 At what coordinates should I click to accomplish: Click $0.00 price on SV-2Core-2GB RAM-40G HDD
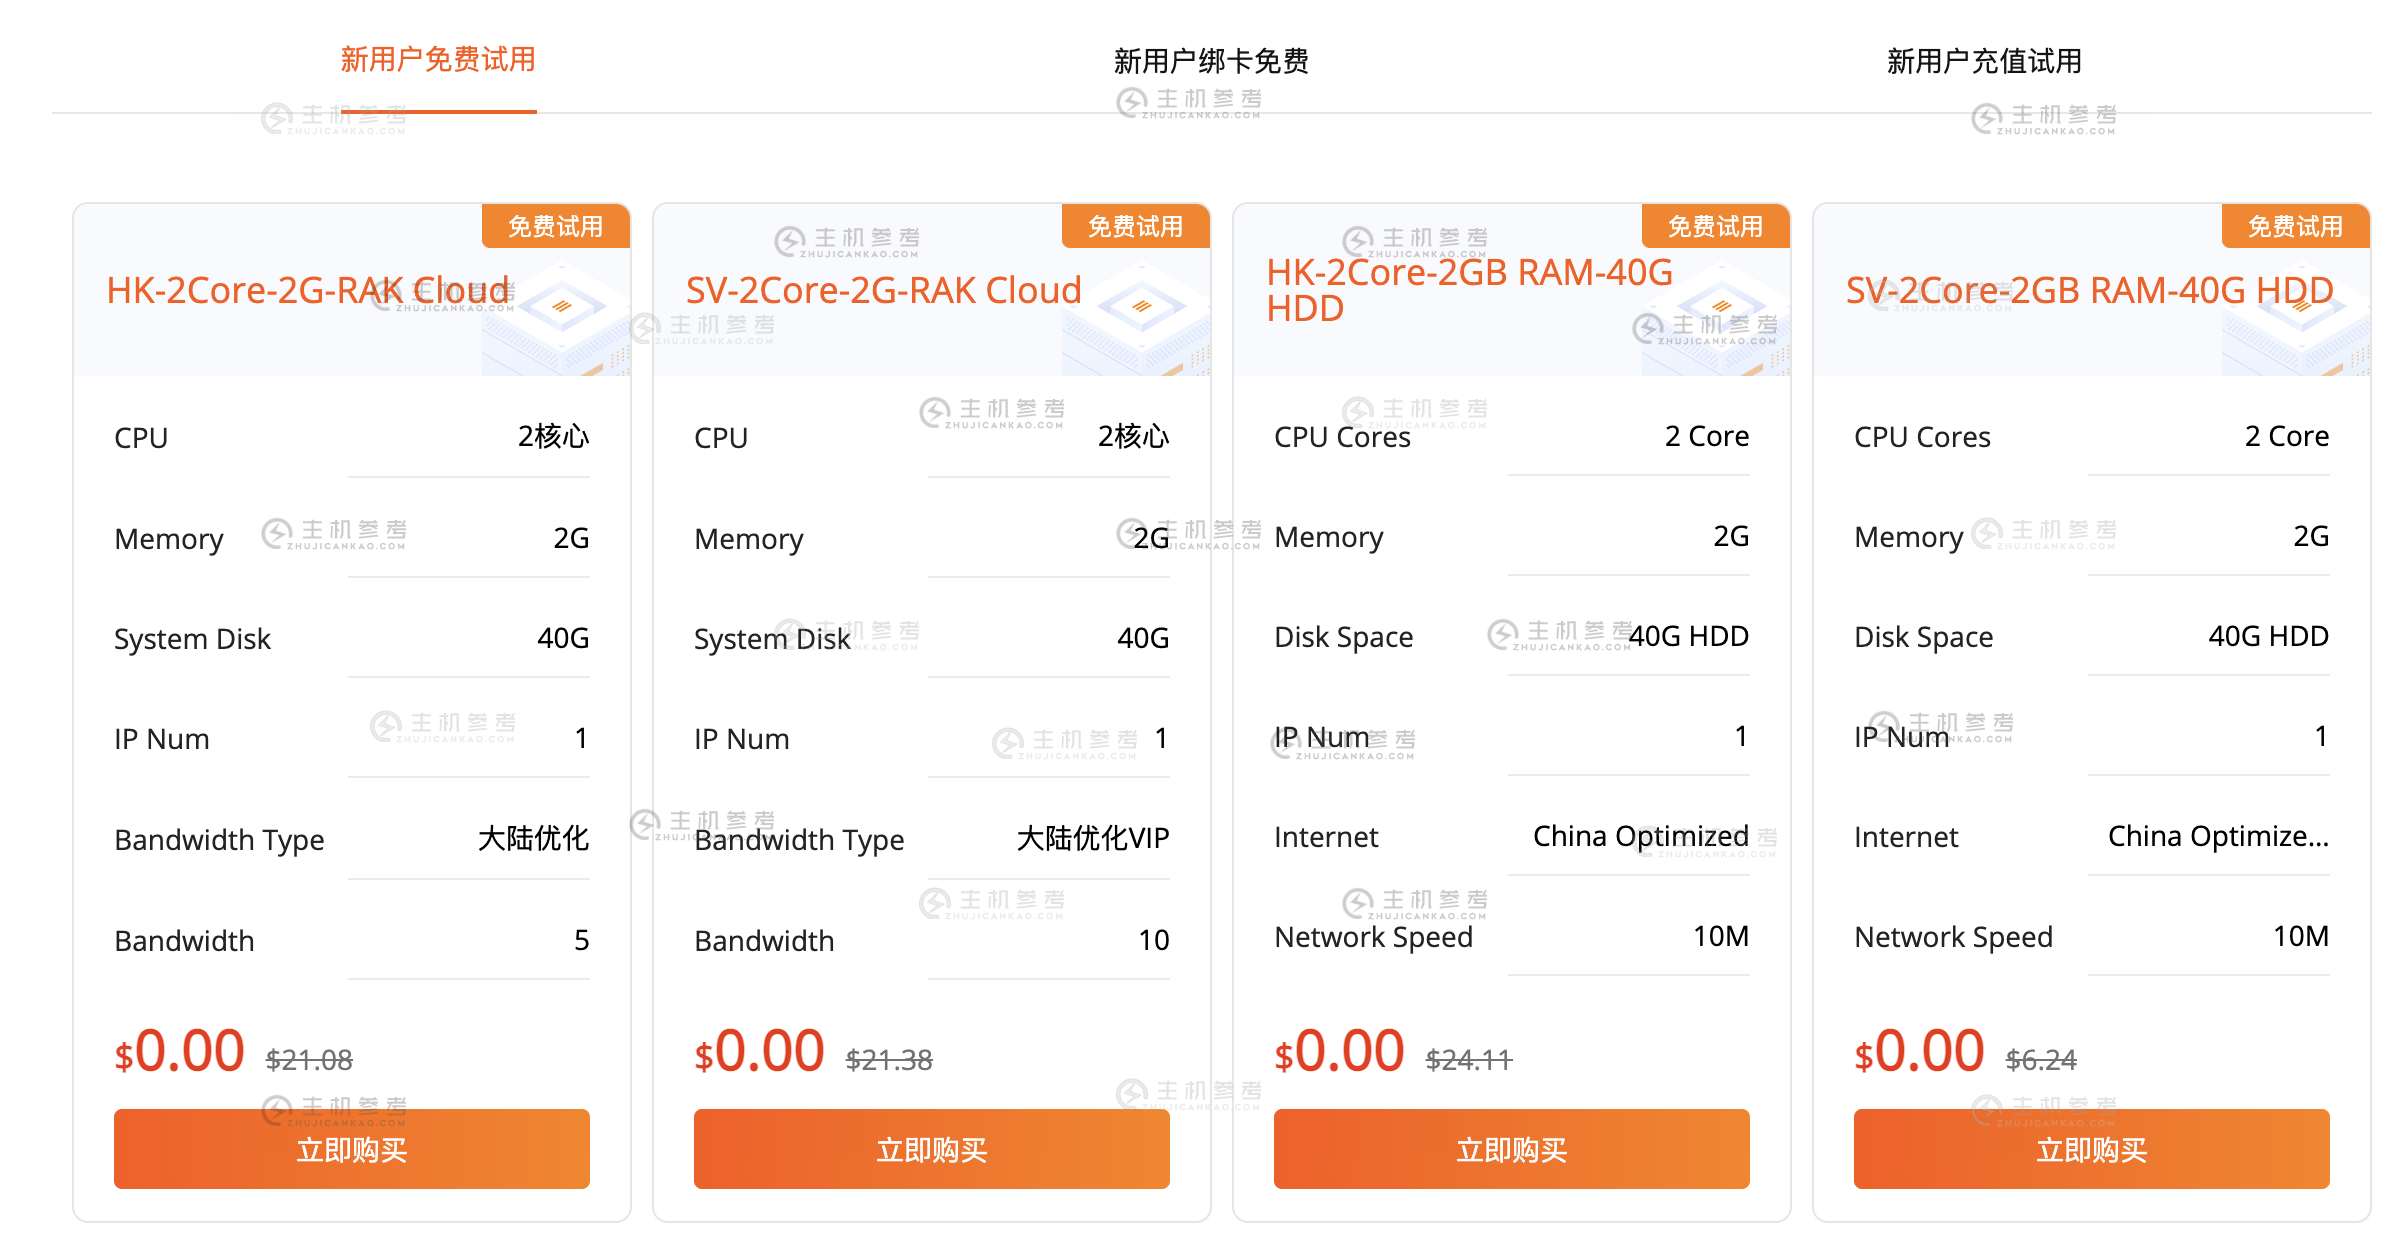(1920, 1051)
